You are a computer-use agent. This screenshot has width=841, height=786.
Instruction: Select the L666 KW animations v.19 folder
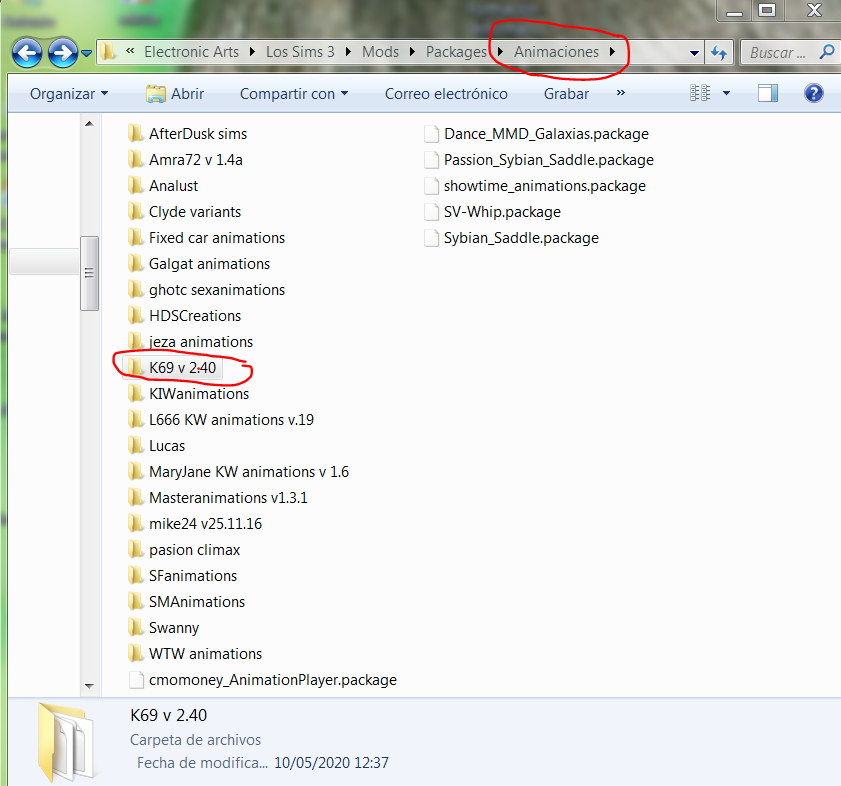(x=221, y=420)
